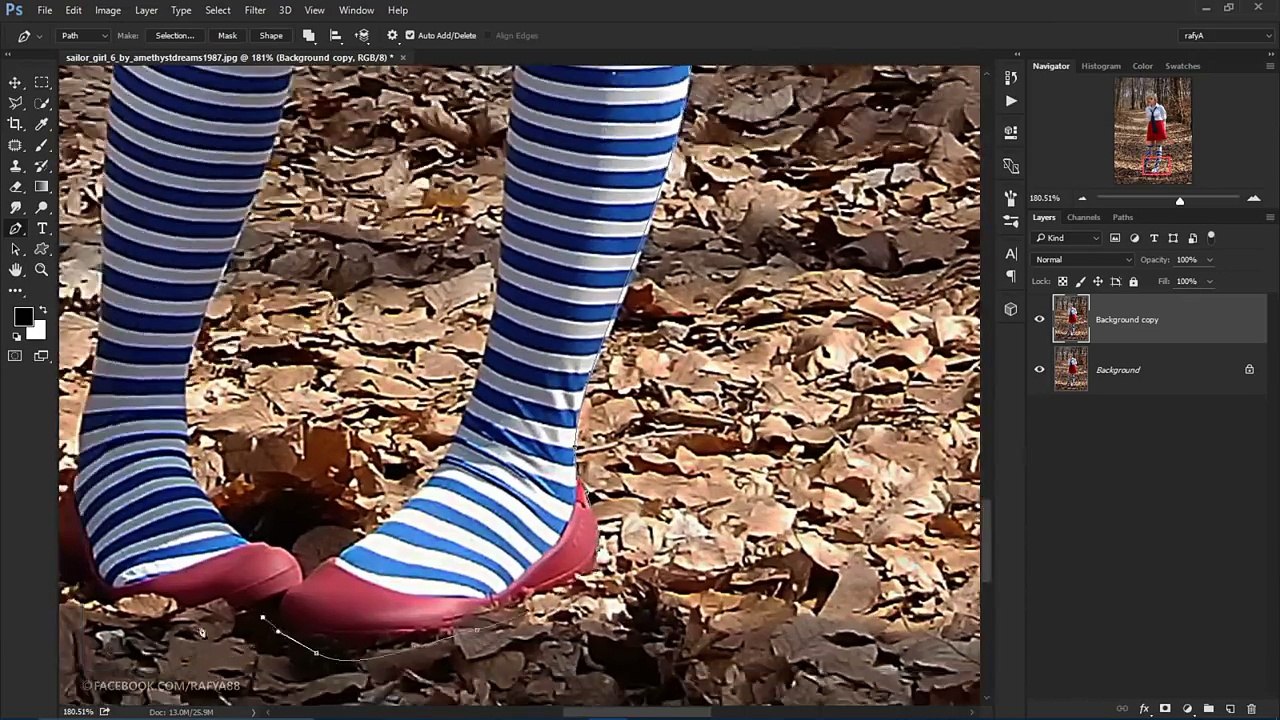
Task: Select the Rectangular Marquee tool
Action: [42, 82]
